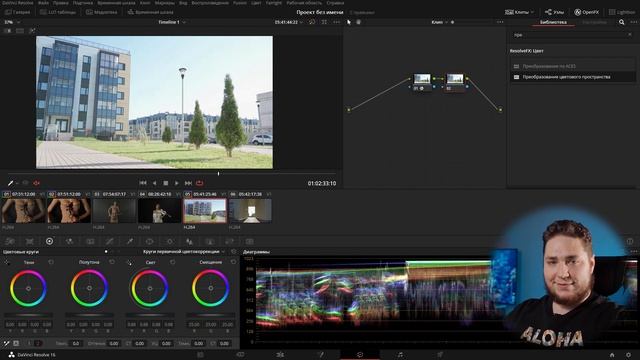The height and width of the screenshot is (360, 640).
Task: Open the Power Window palette
Action: pos(149,241)
